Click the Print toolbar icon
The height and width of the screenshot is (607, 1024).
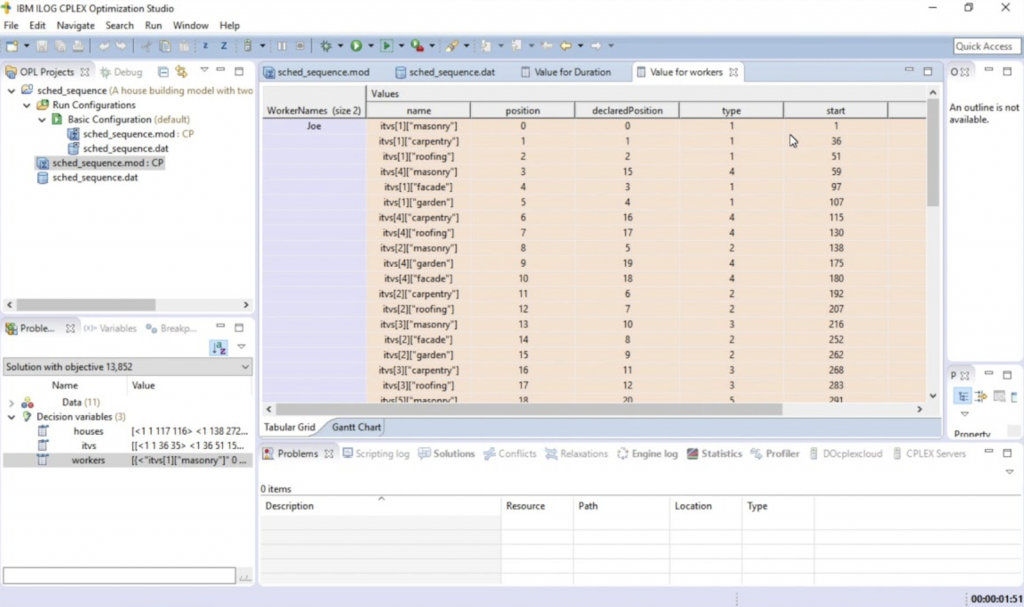[x=78, y=46]
